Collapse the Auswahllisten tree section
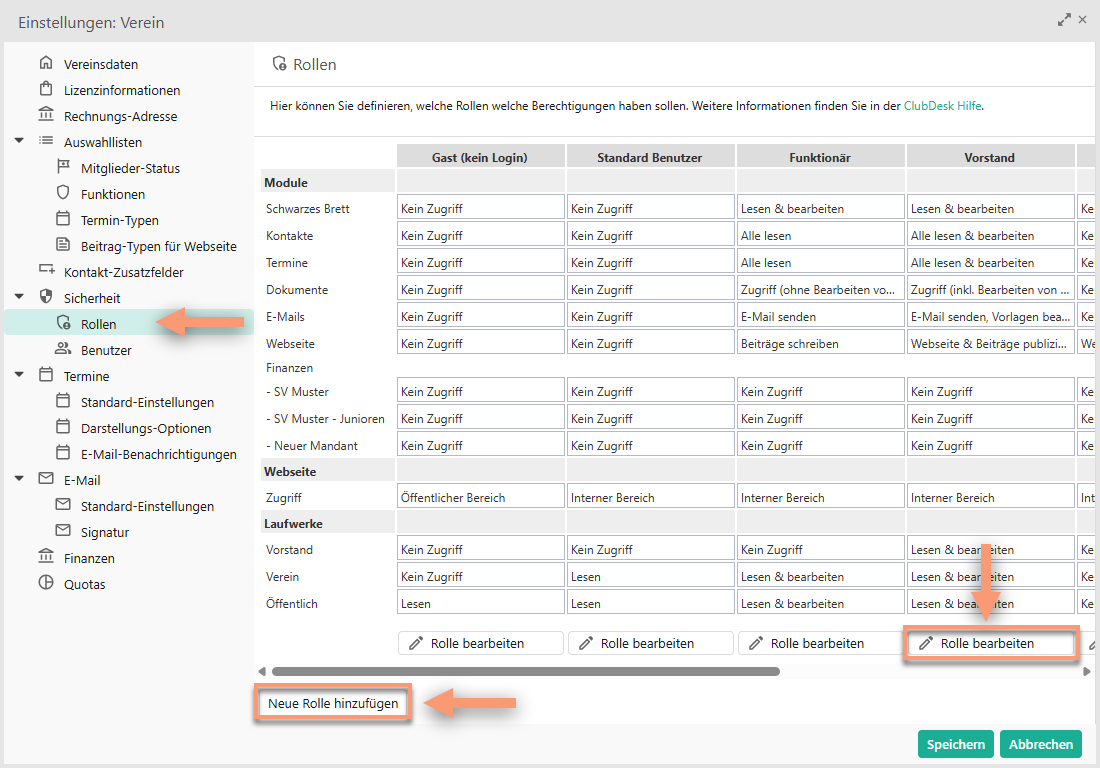1100x768 pixels. (x=20, y=141)
